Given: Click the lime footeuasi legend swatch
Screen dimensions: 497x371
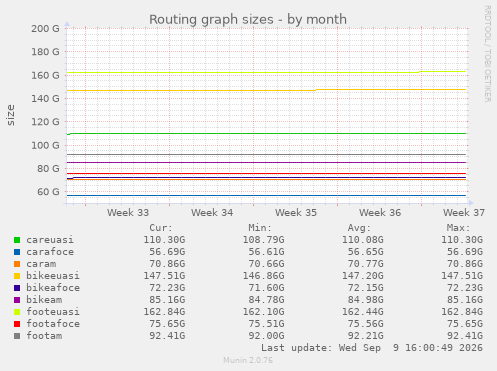Looking at the screenshot, I should pyautogui.click(x=17, y=312).
